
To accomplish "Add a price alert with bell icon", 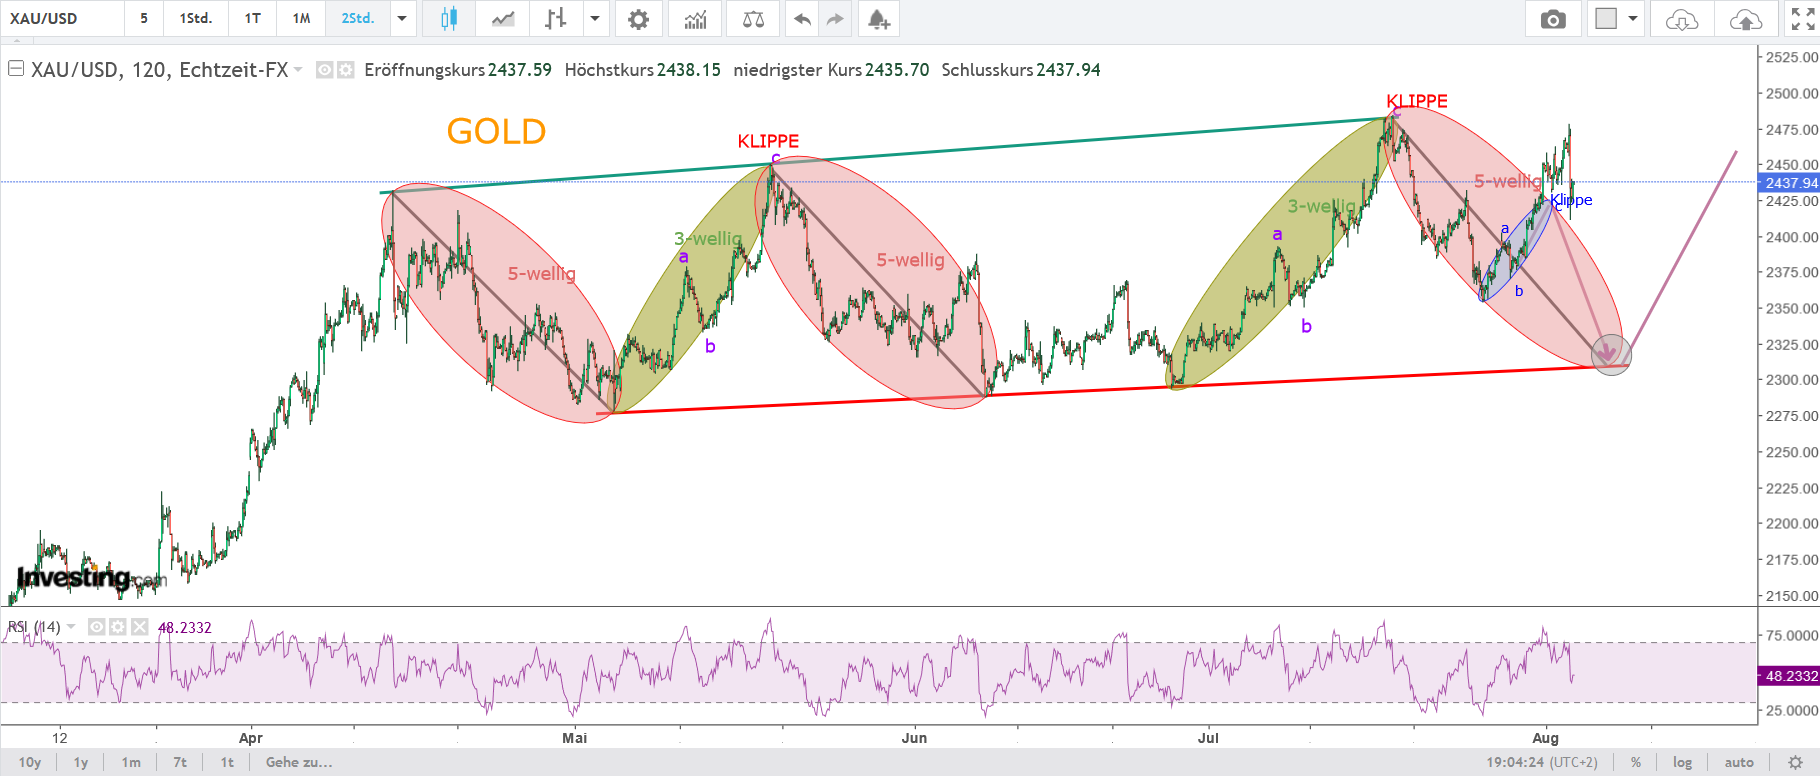I will (879, 19).
